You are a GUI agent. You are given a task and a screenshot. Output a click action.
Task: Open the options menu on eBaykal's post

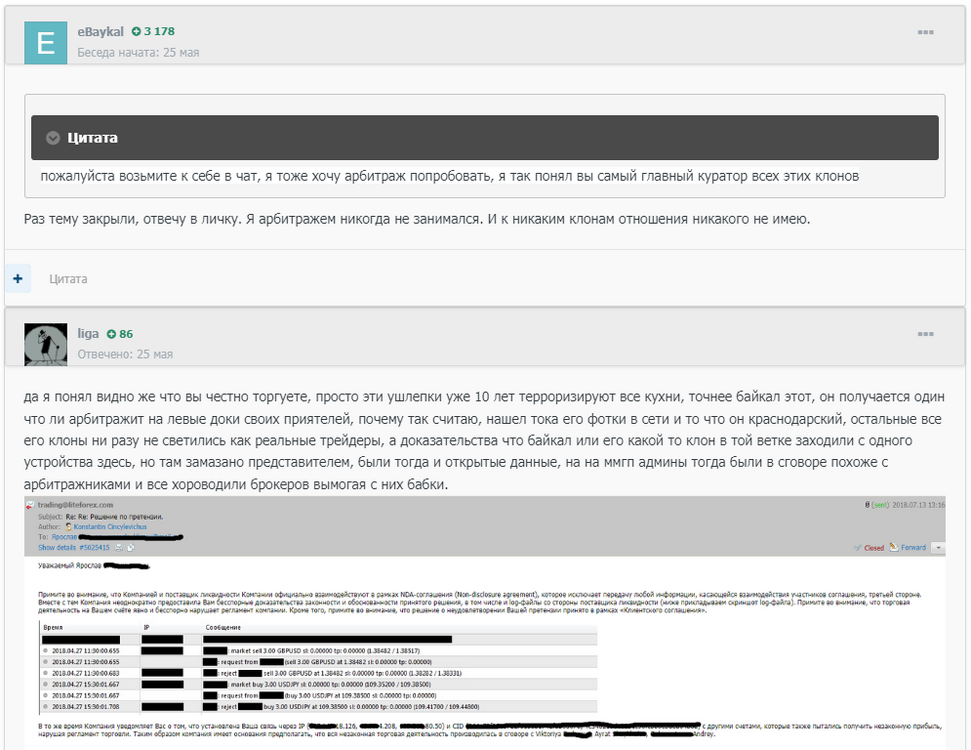925,32
